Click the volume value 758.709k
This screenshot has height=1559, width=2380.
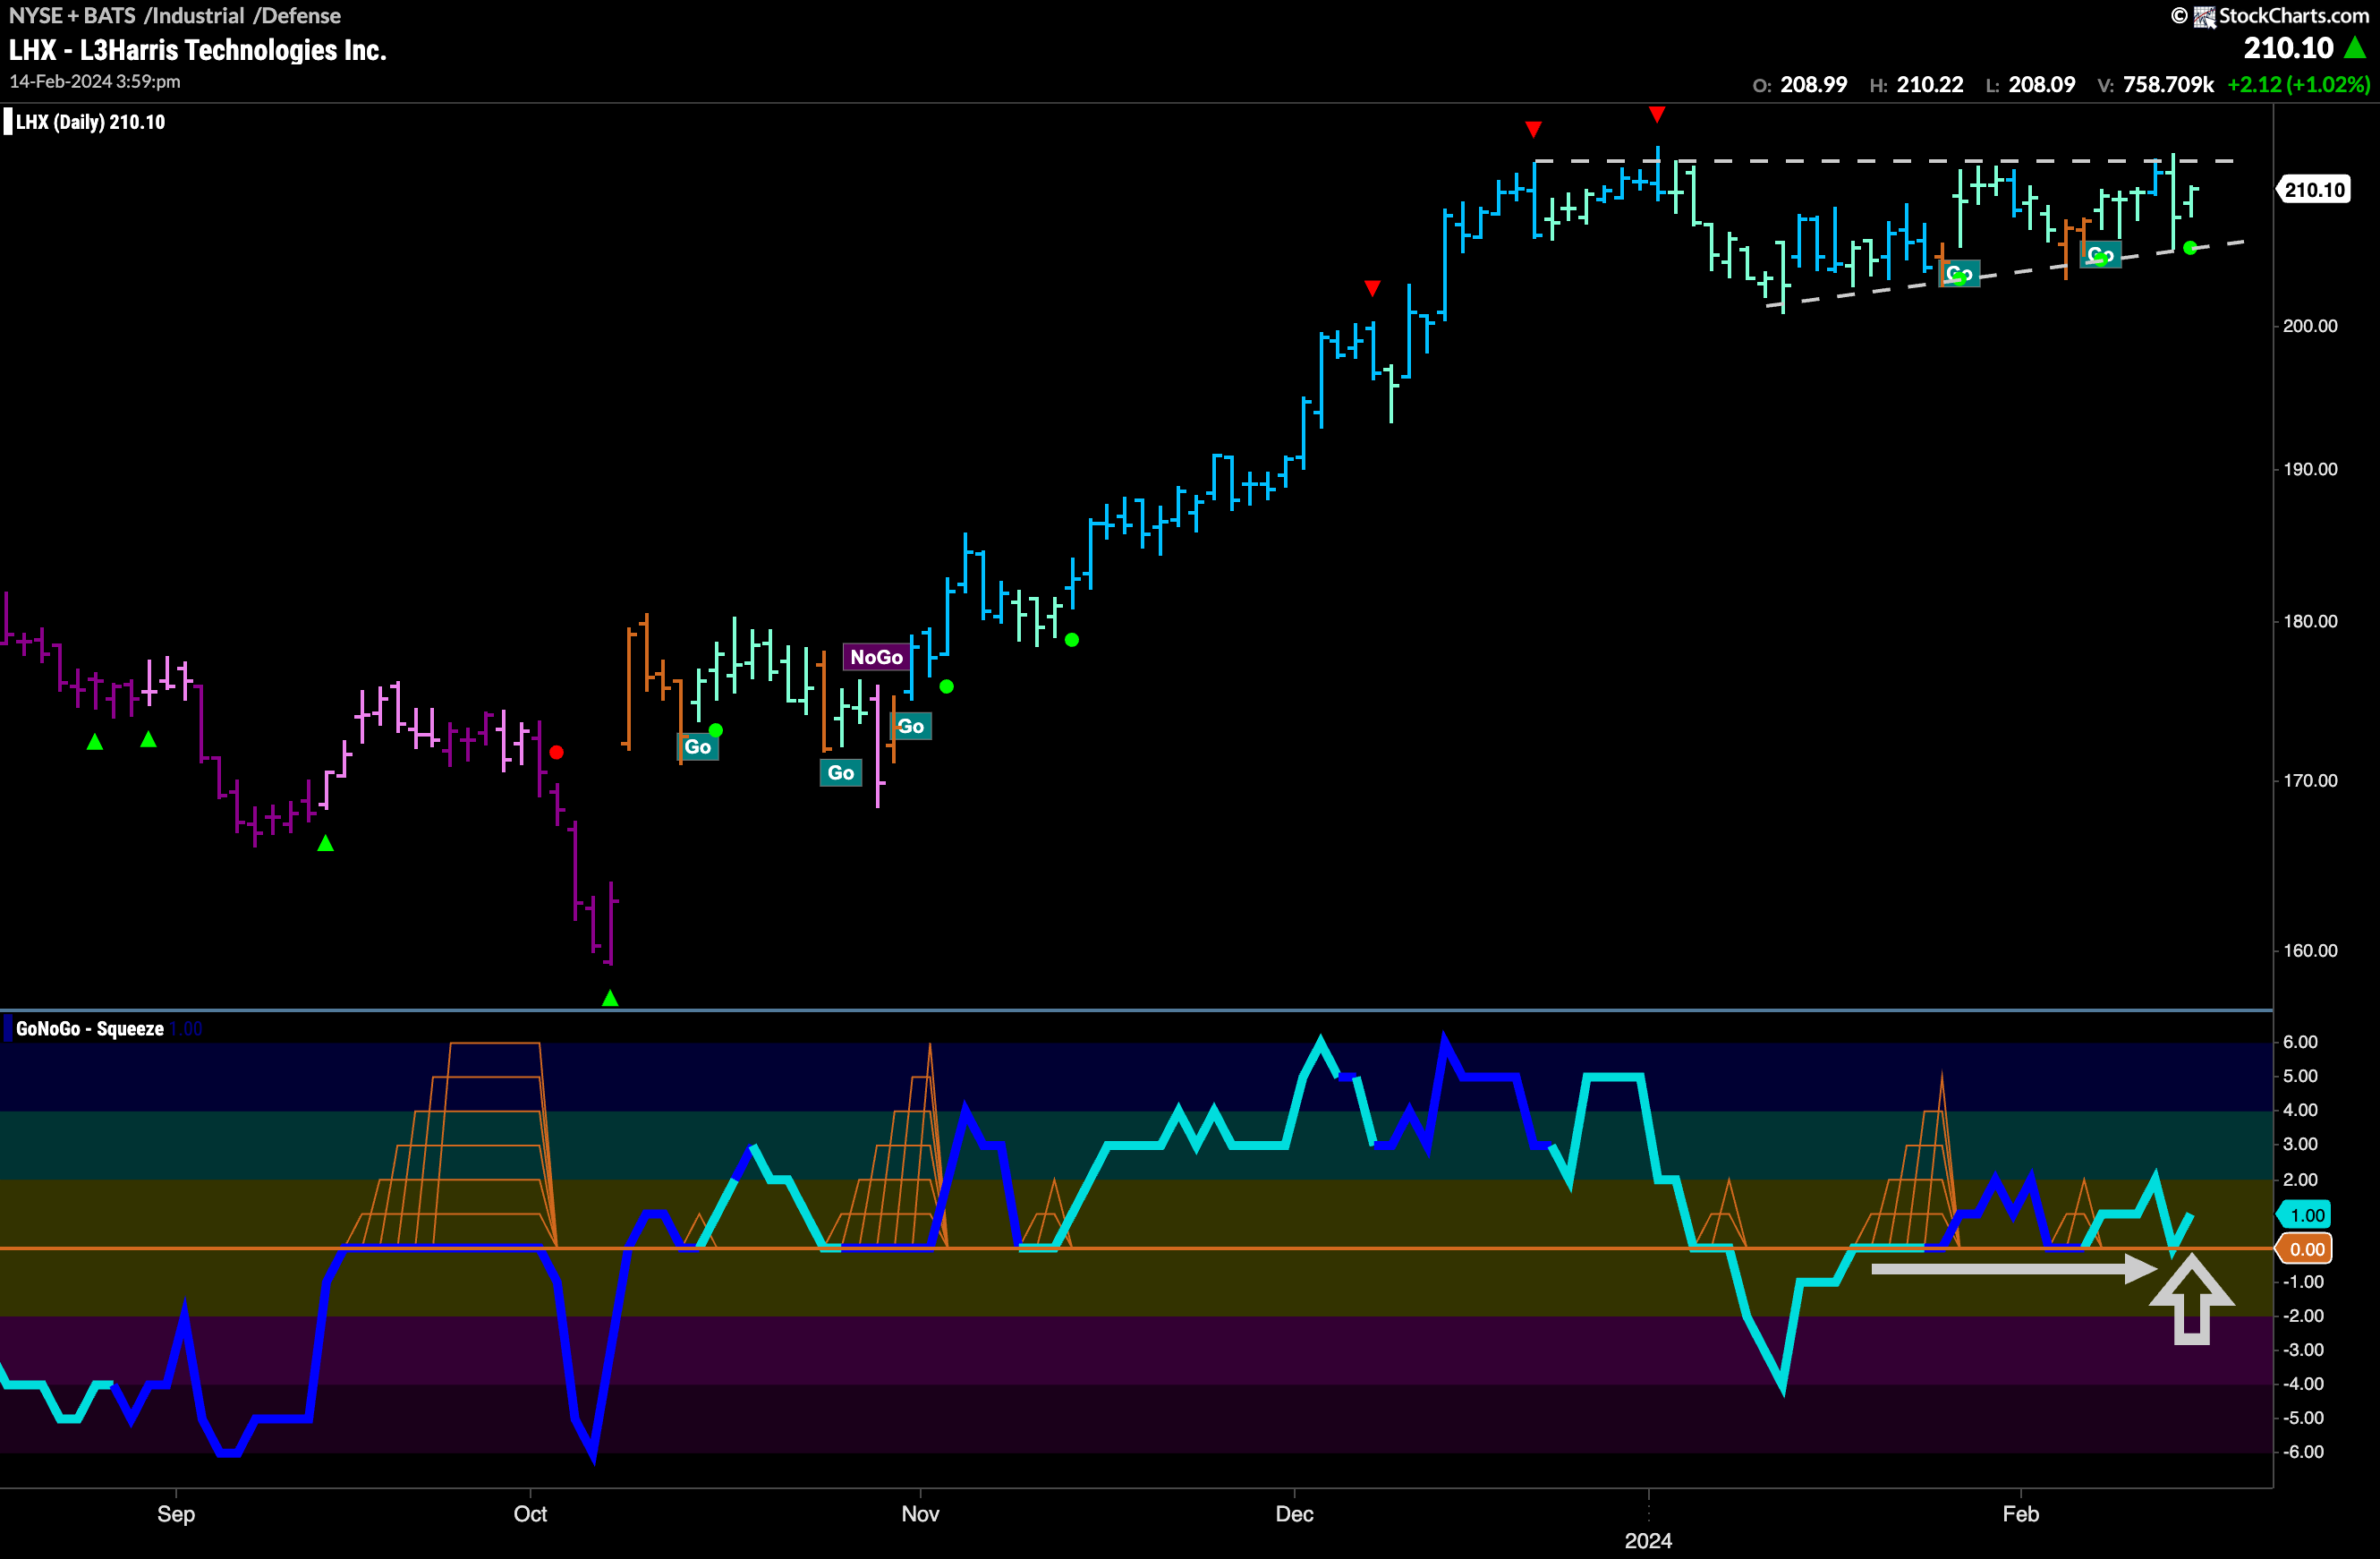pyautogui.click(x=2168, y=85)
